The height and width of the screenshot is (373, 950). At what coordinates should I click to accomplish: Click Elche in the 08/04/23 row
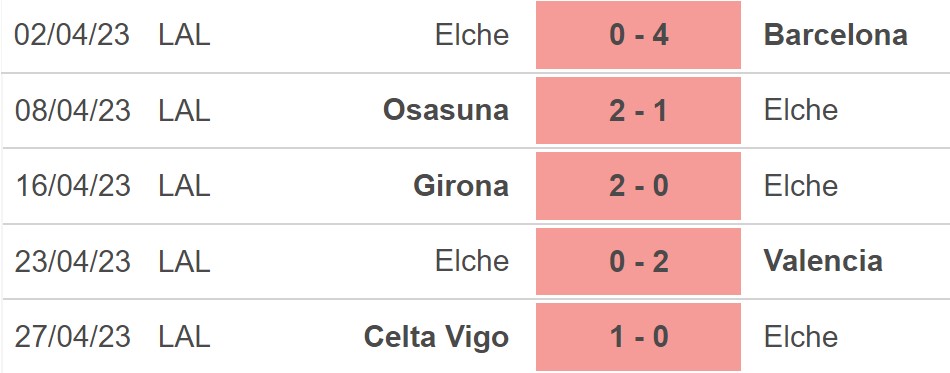tap(801, 110)
